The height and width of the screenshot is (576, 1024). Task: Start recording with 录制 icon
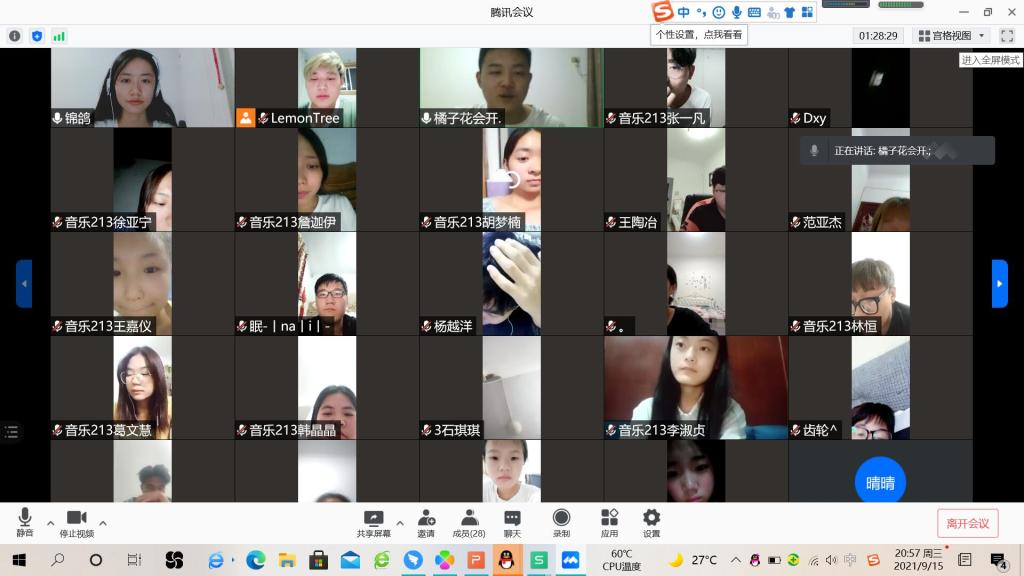tap(561, 519)
